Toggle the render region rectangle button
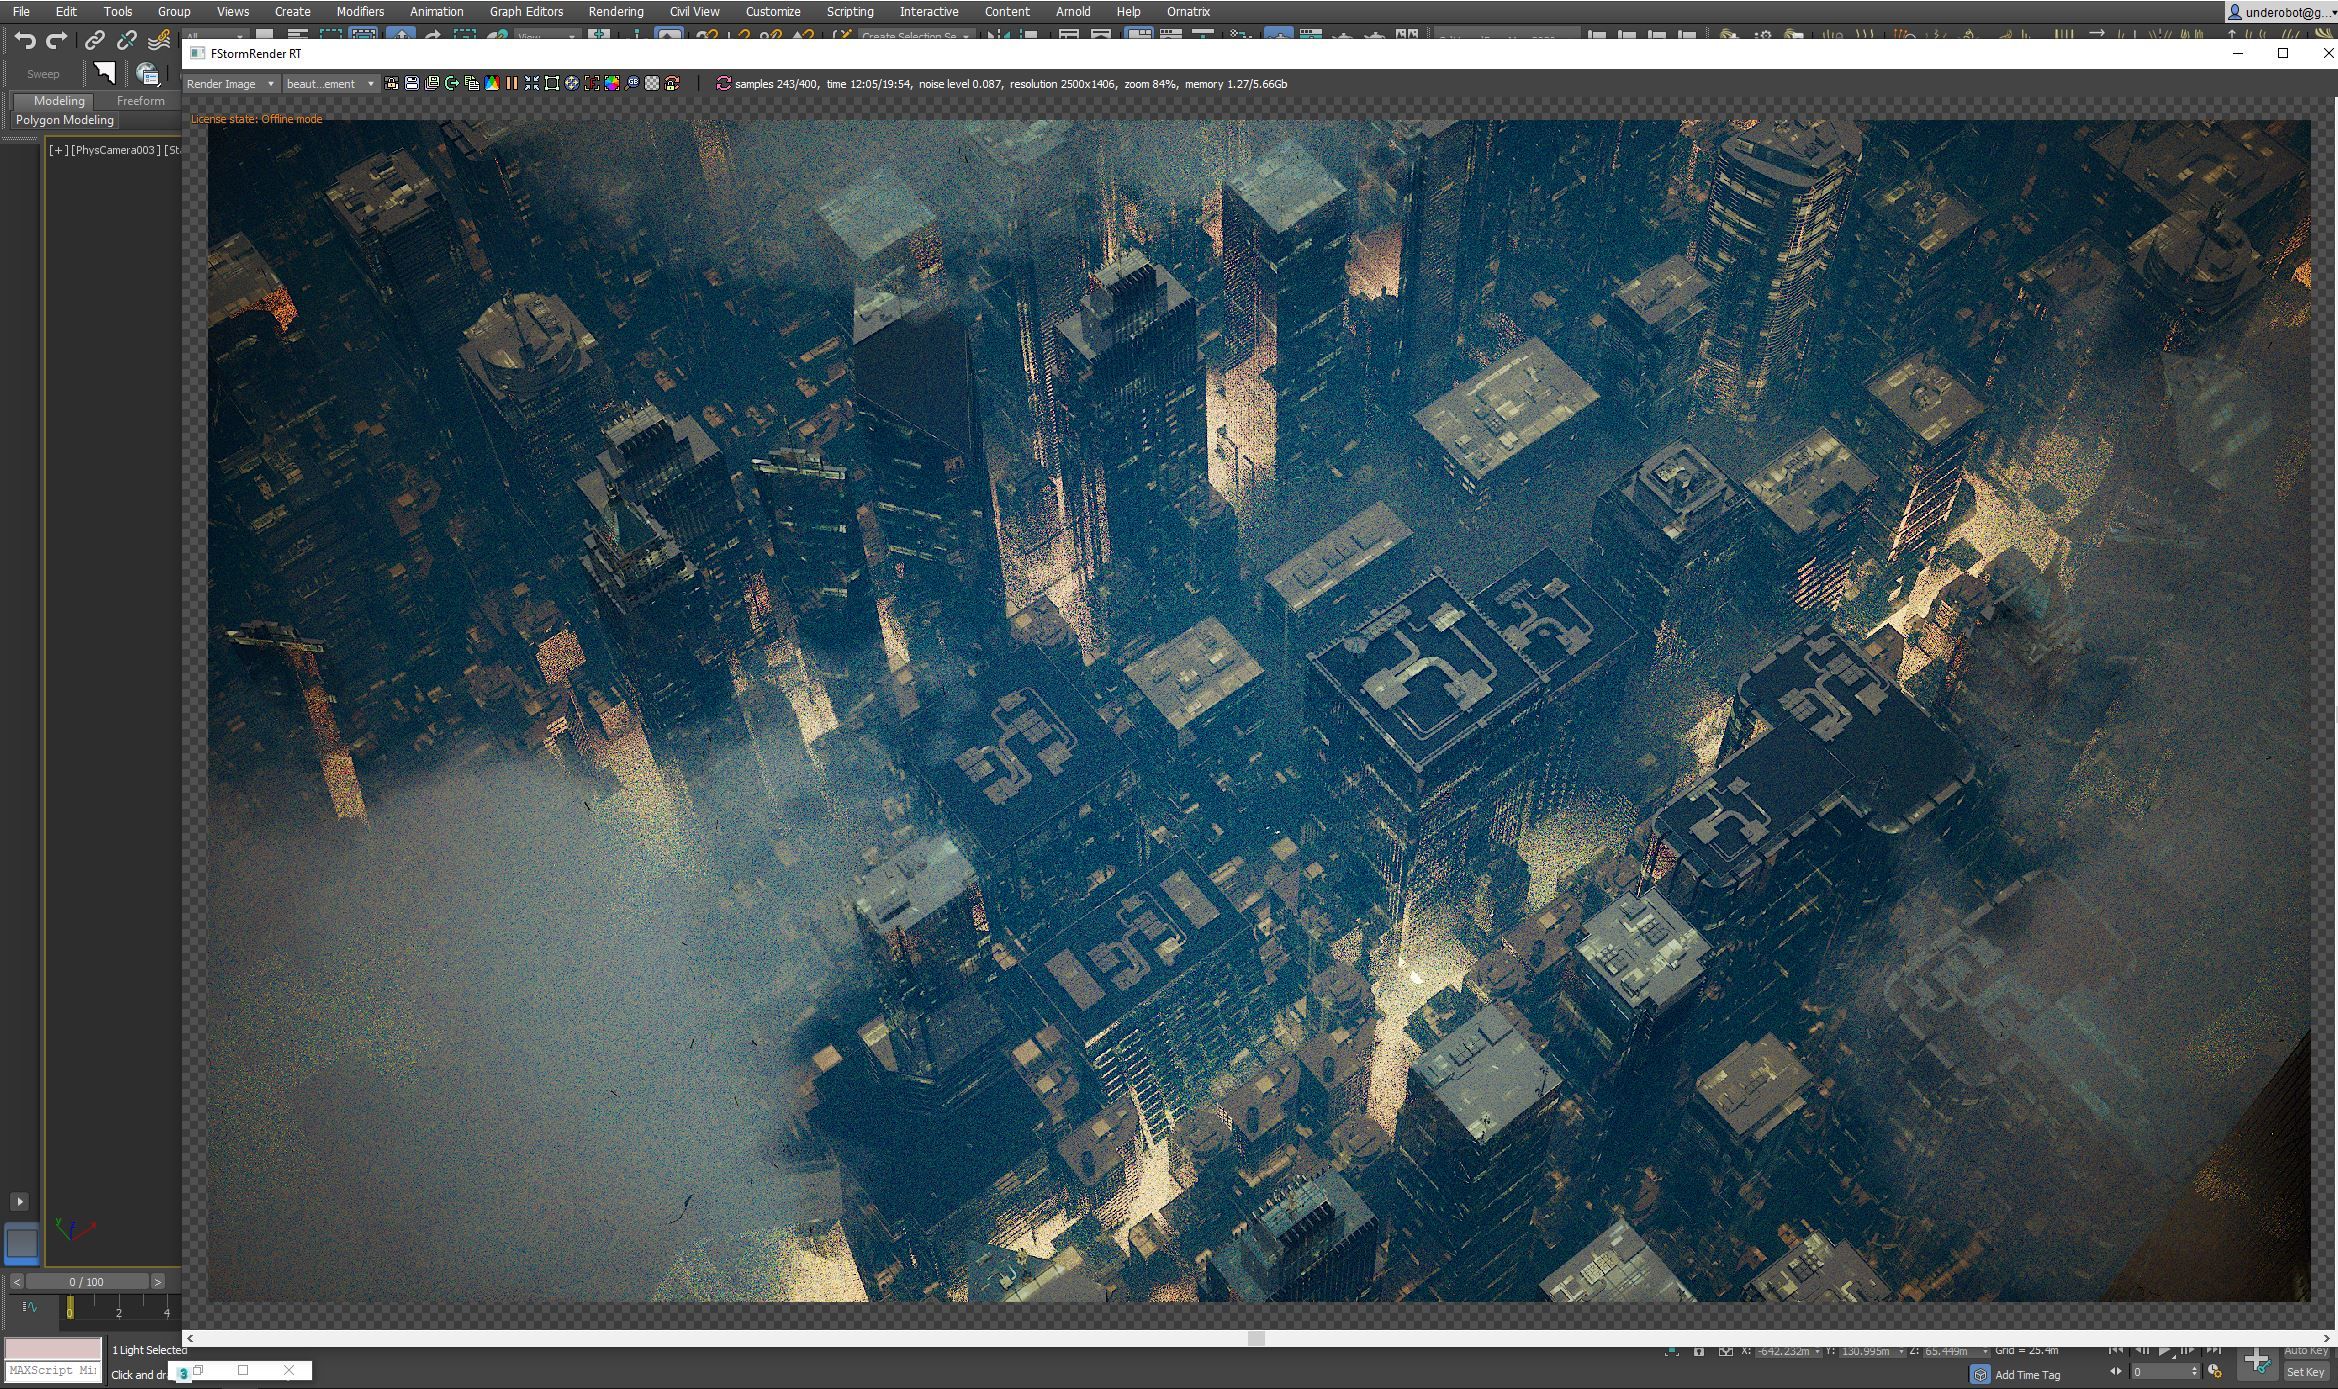Screen dimensions: 2338x1389 pyautogui.click(x=552, y=83)
